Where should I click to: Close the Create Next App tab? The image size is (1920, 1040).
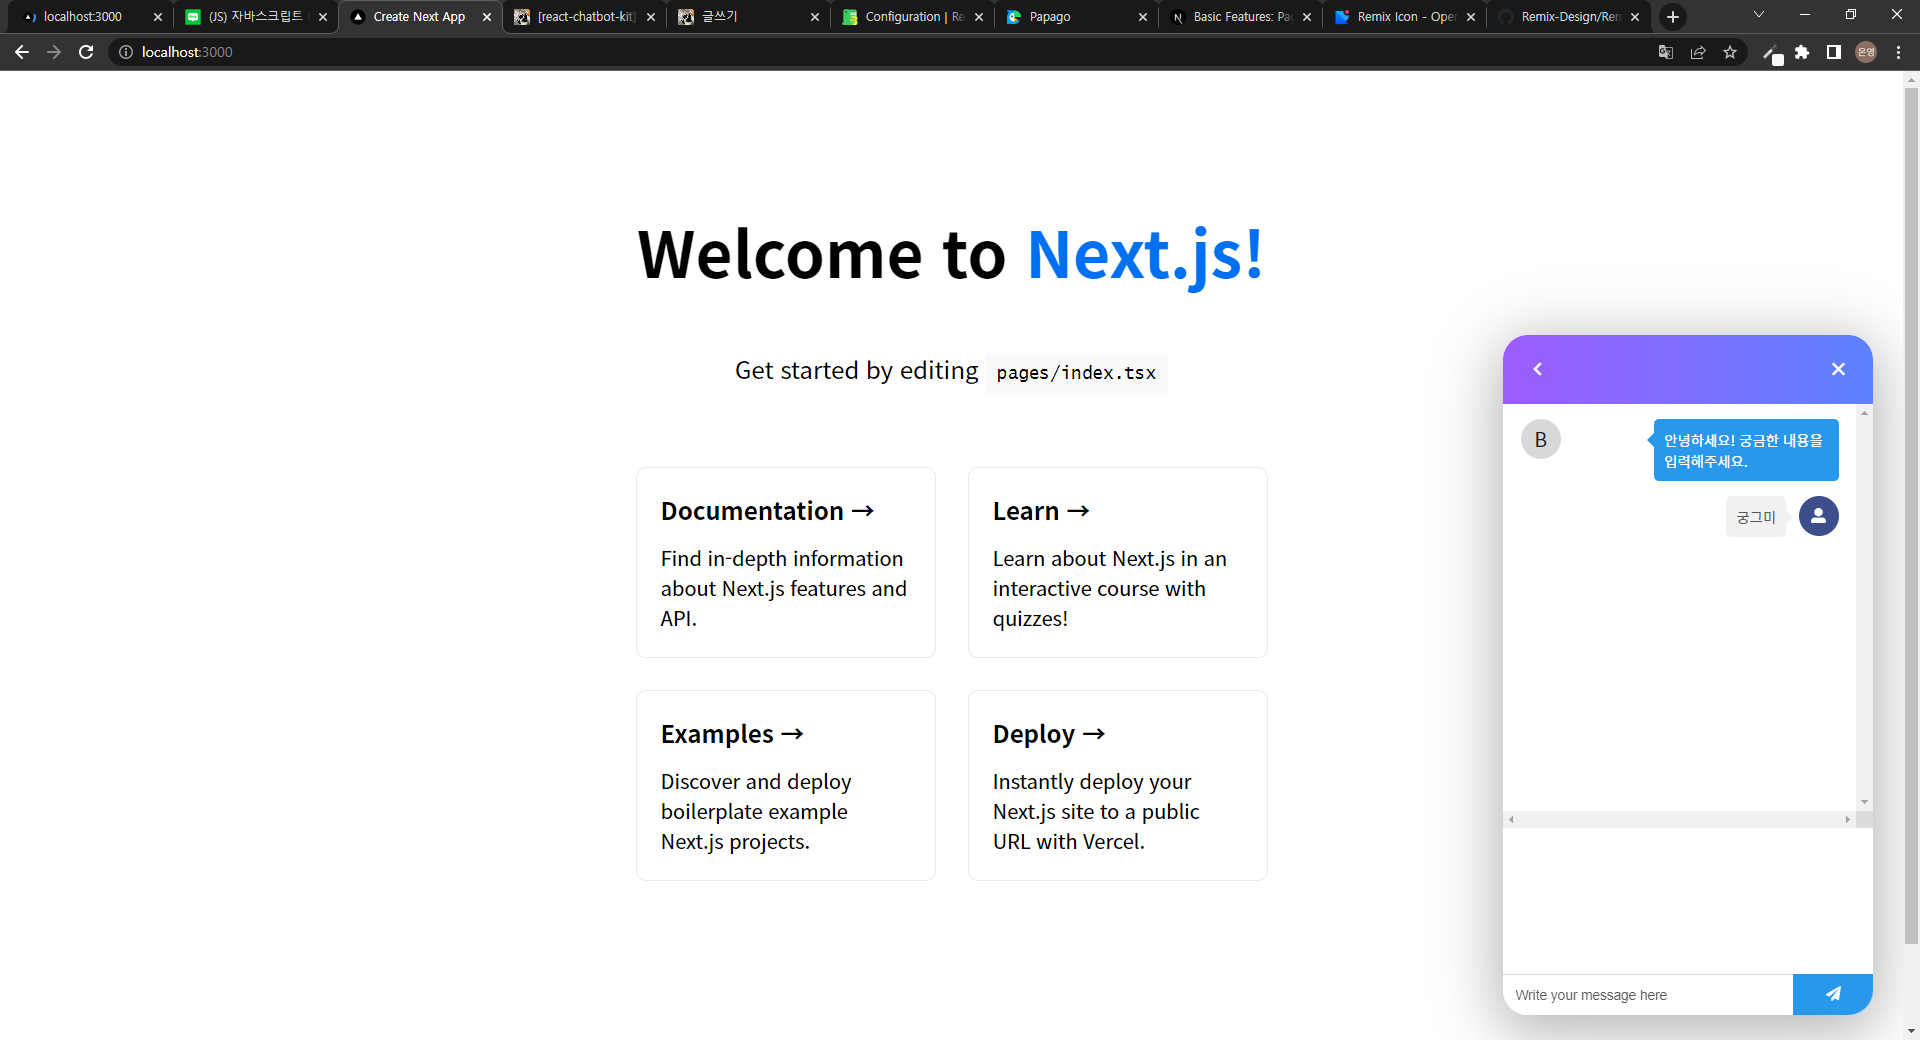tap(487, 17)
